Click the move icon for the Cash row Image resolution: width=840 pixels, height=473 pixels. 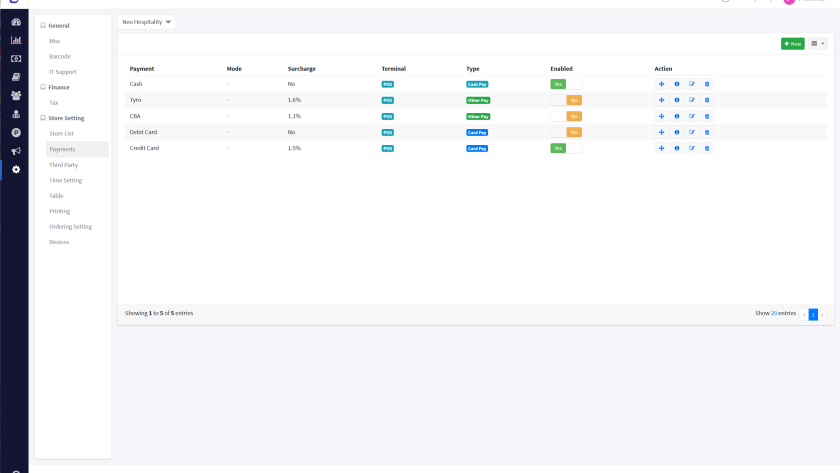pyautogui.click(x=661, y=84)
